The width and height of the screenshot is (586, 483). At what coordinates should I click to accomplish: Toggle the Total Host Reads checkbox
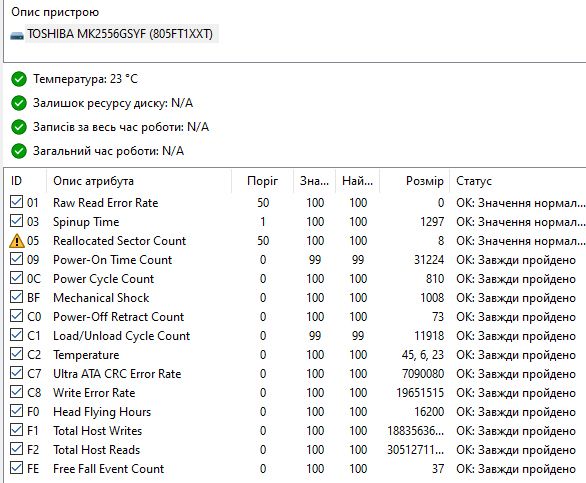pos(16,449)
